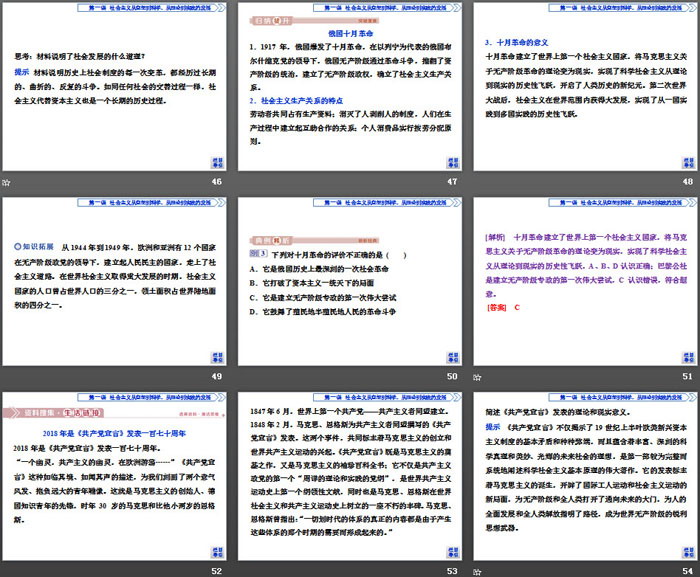The width and height of the screenshot is (700, 577).
Task: Select slide 47 on the Russian October Revolution
Action: coord(349,88)
